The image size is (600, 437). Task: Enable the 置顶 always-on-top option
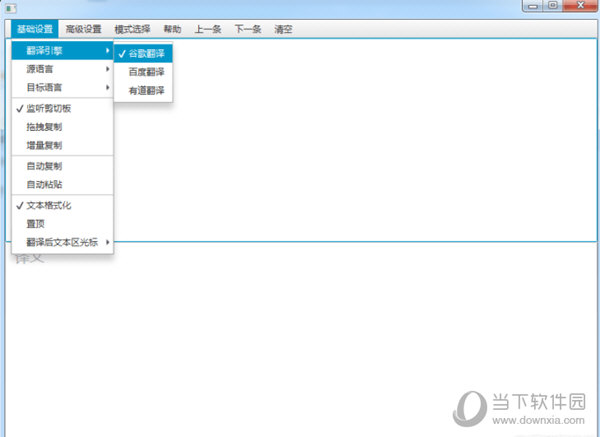point(62,224)
